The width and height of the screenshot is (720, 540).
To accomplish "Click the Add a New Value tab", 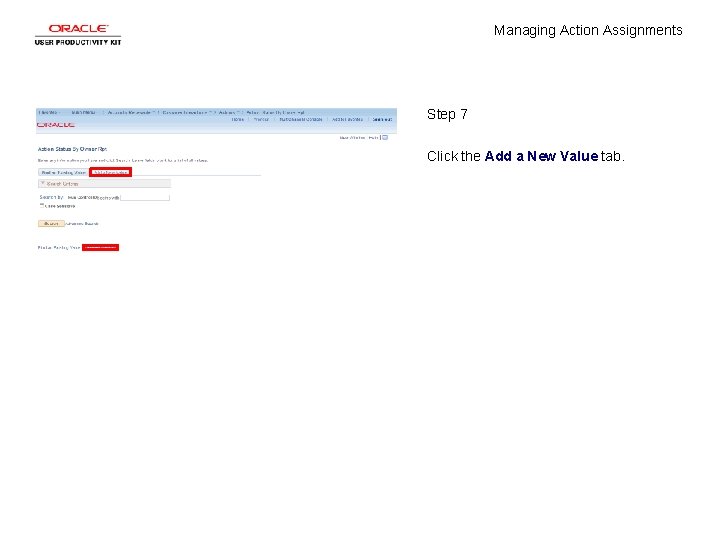I will [x=111, y=172].
